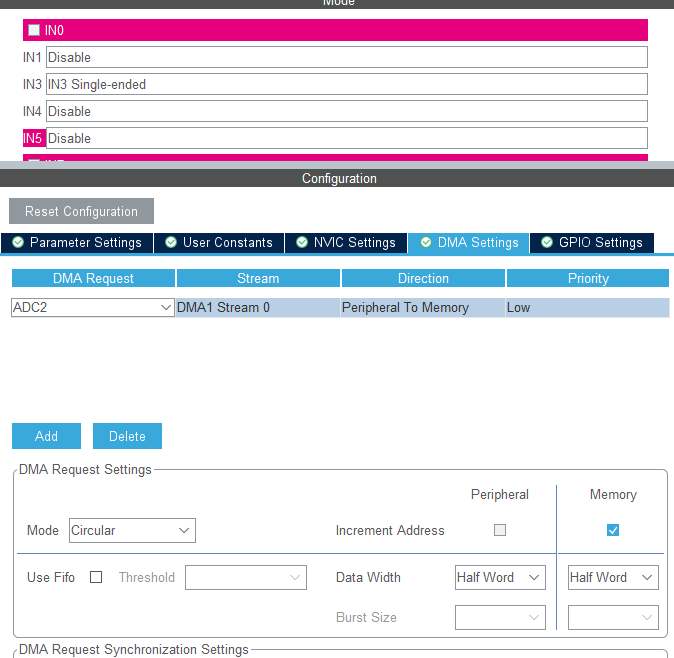This screenshot has height=658, width=674.
Task: Open the Circular mode dropdown
Action: point(132,530)
